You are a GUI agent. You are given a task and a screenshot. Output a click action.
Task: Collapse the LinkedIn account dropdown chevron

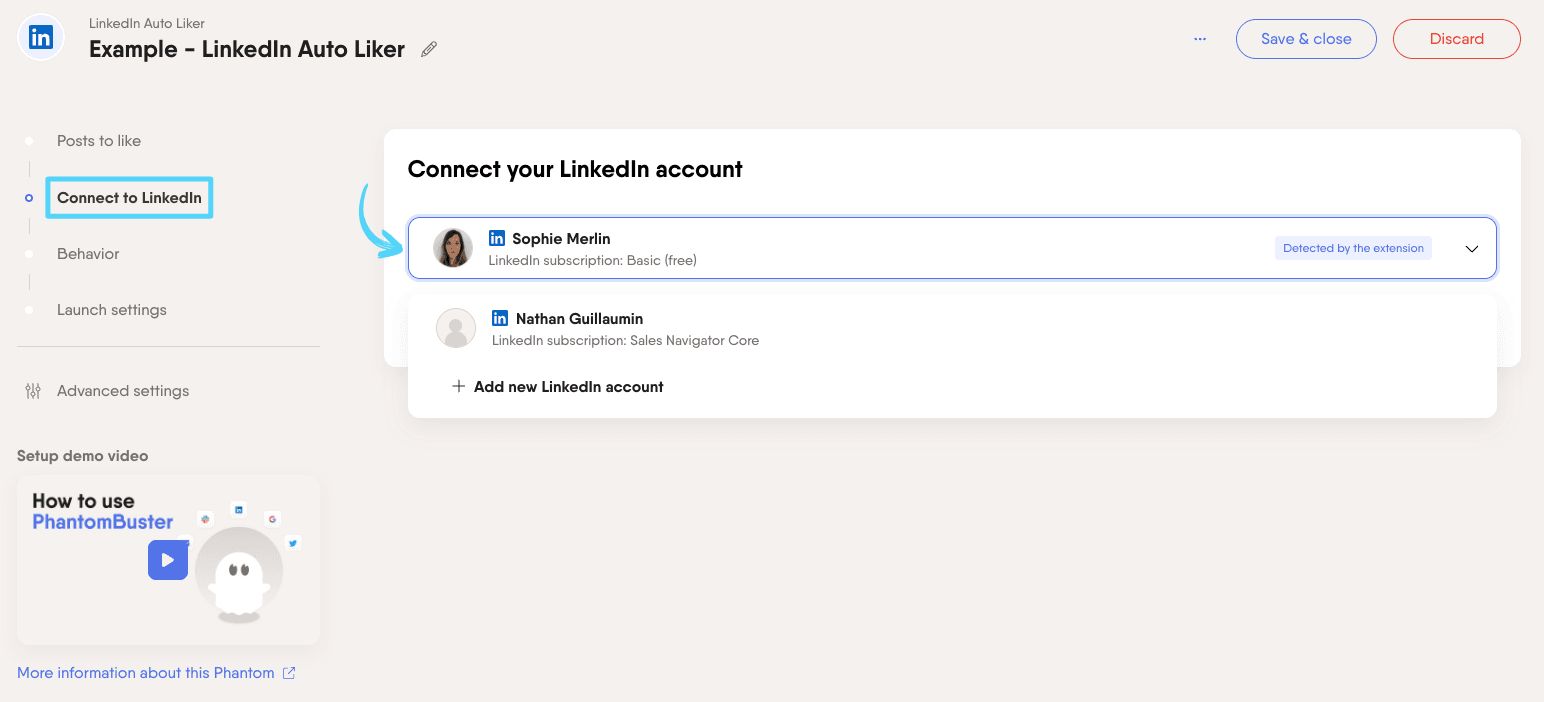pyautogui.click(x=1471, y=249)
